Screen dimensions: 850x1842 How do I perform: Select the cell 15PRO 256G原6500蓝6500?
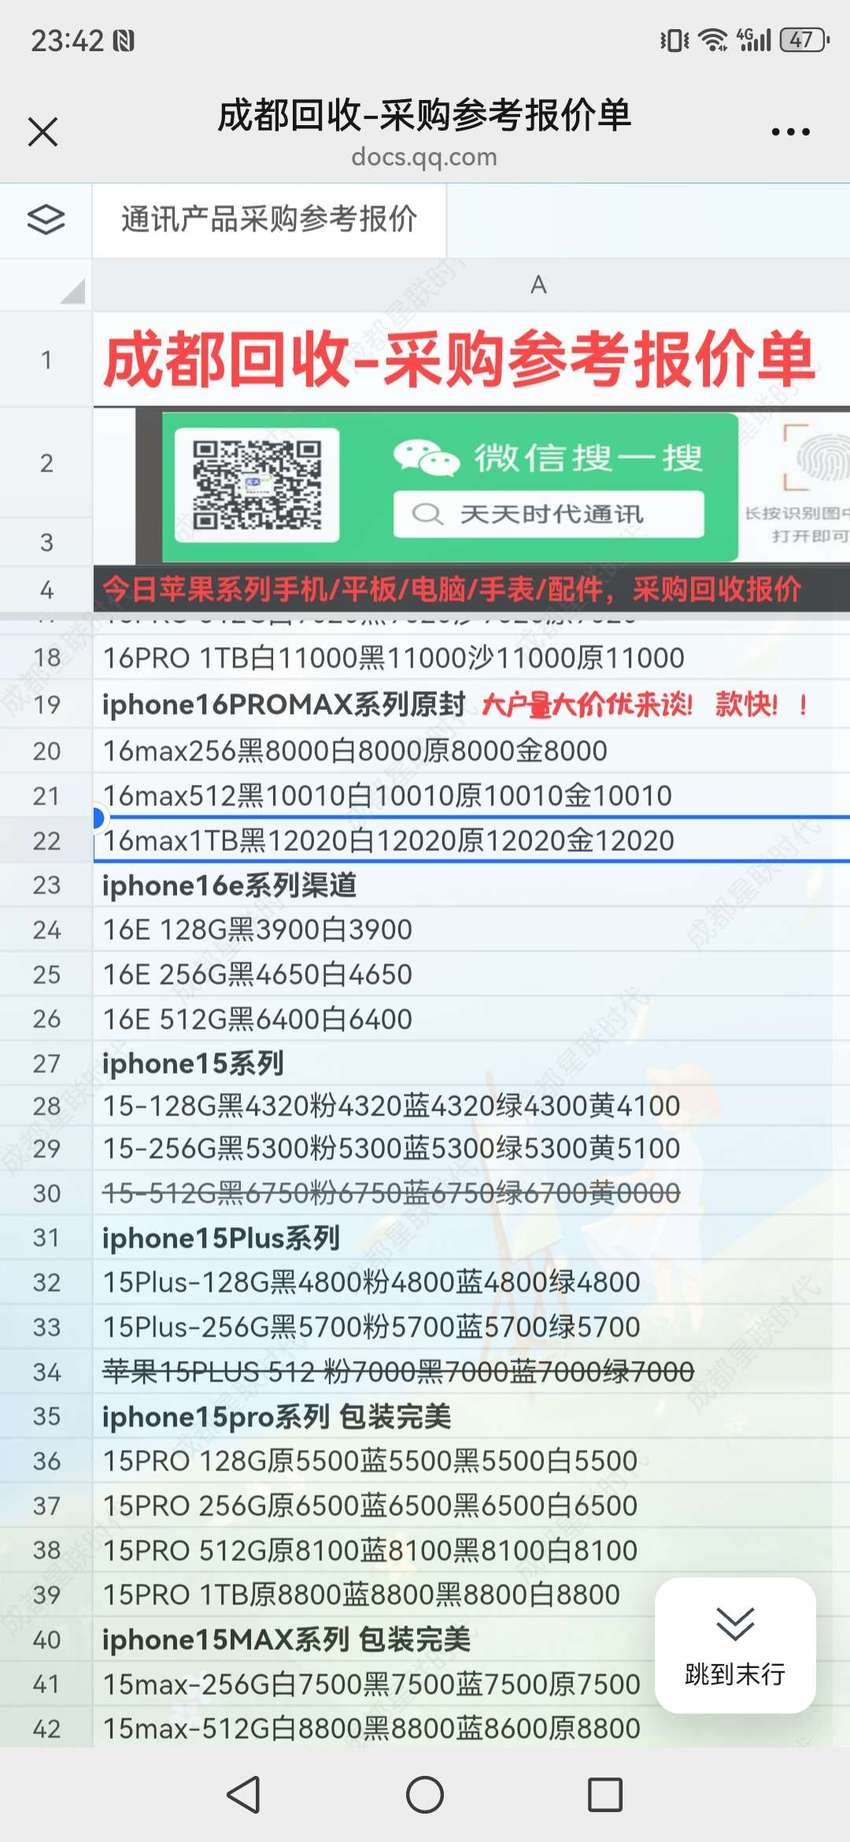[x=471, y=1506]
